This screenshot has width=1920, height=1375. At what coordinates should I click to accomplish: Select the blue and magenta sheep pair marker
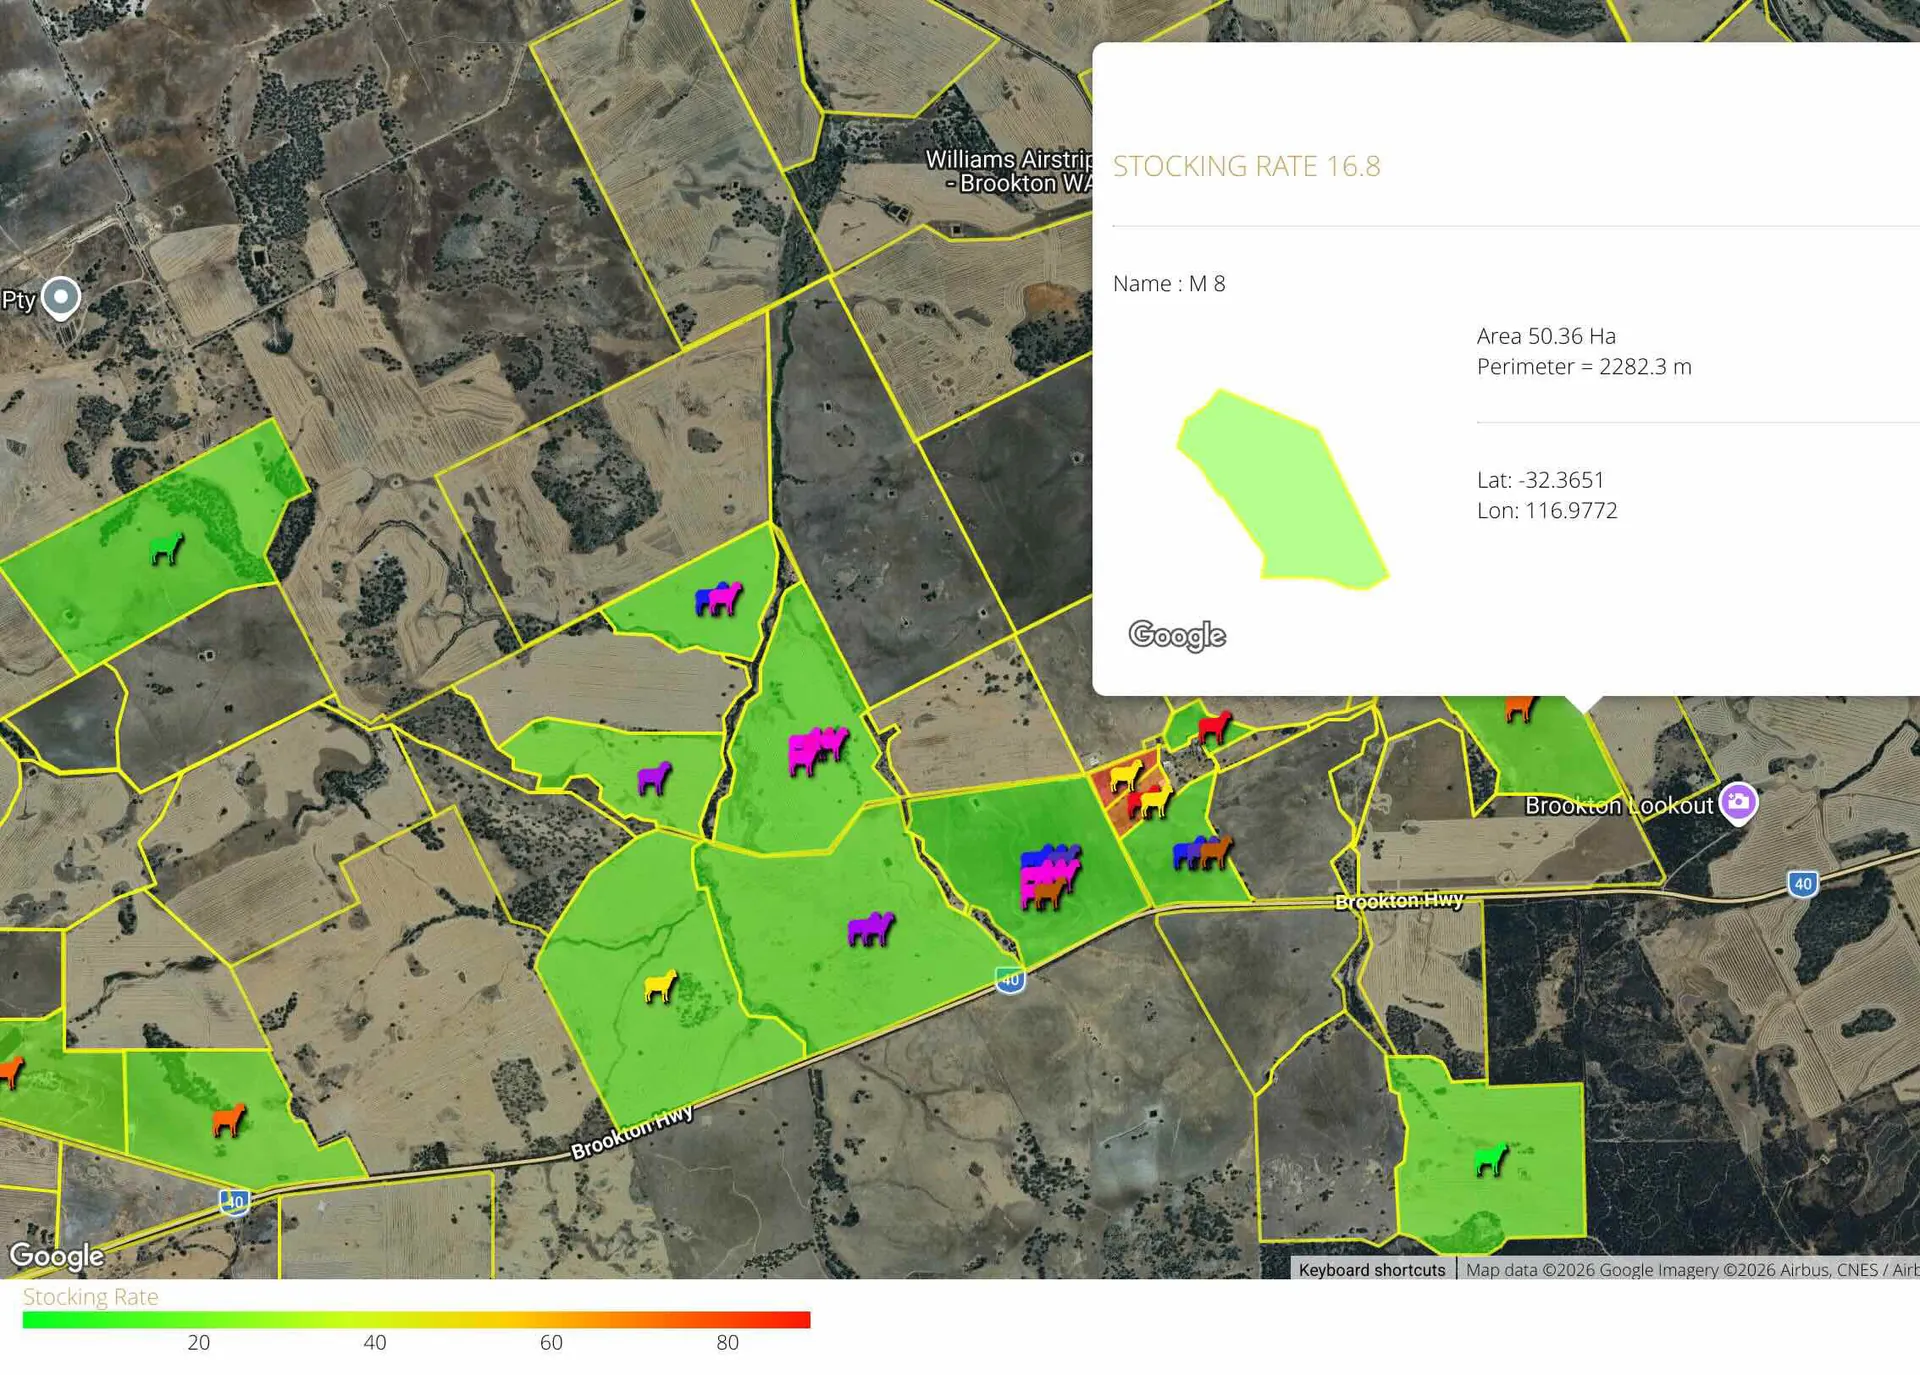718,599
